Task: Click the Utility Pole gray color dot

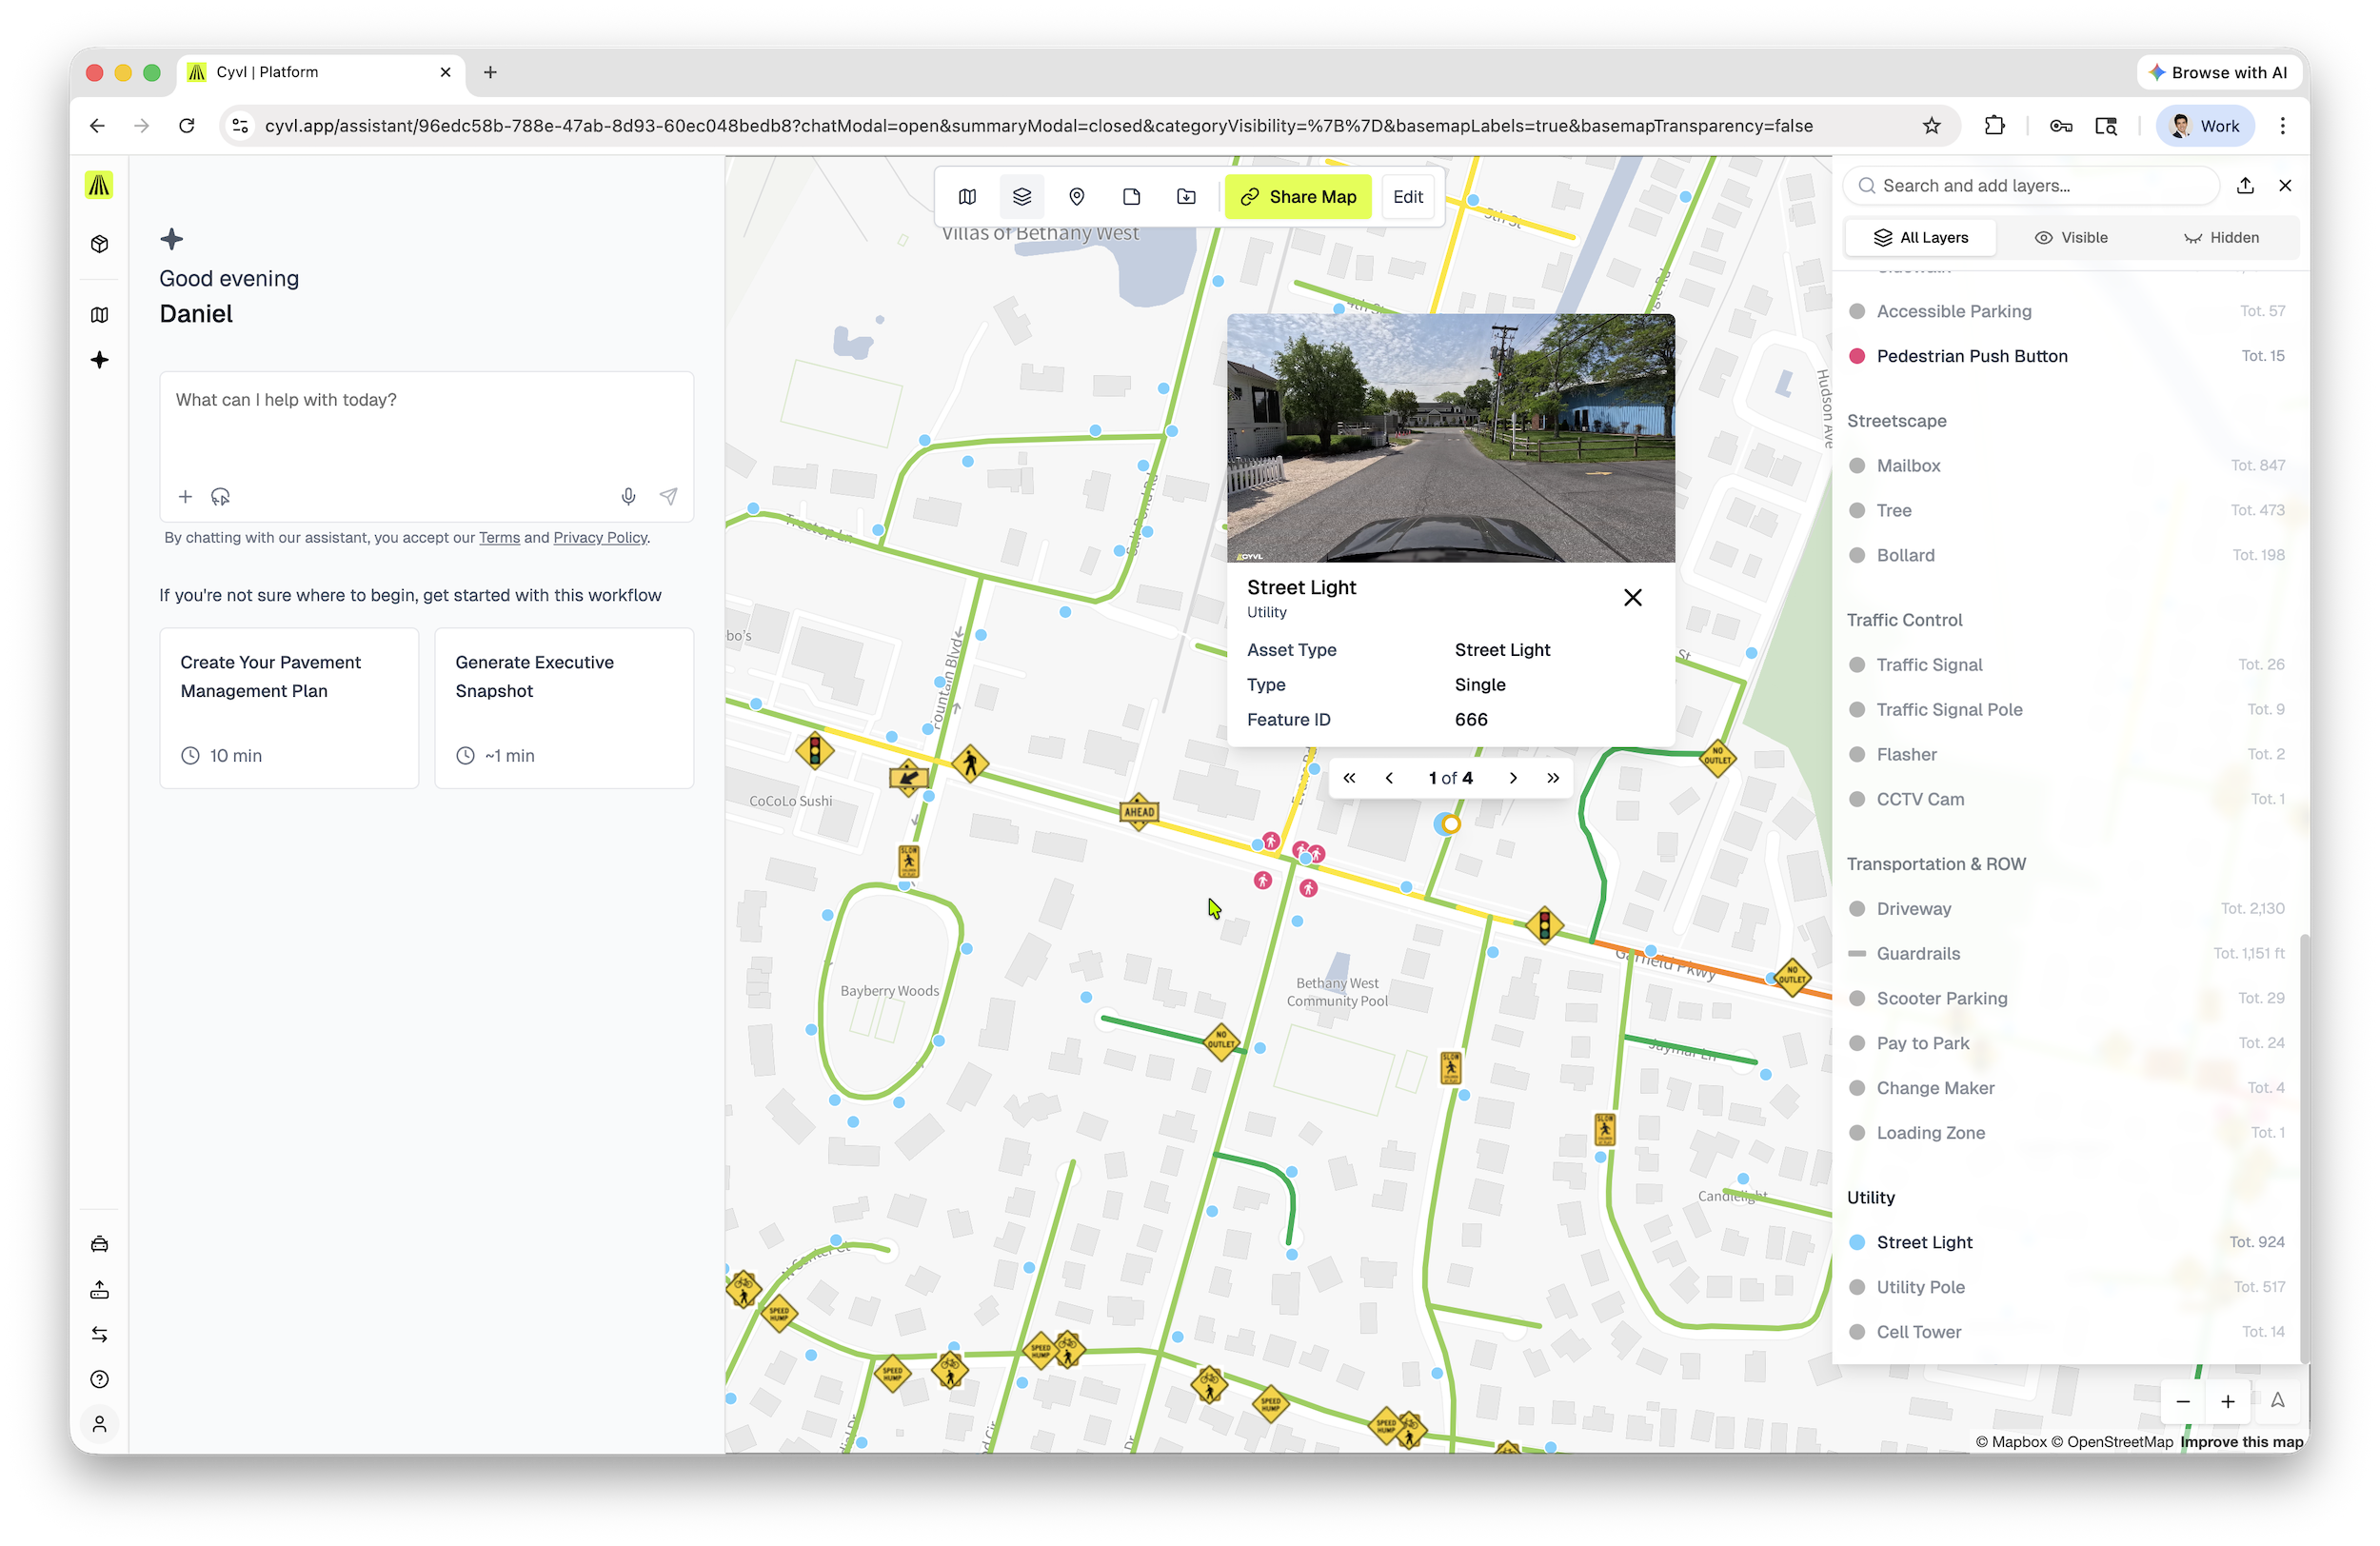Action: point(1856,1287)
